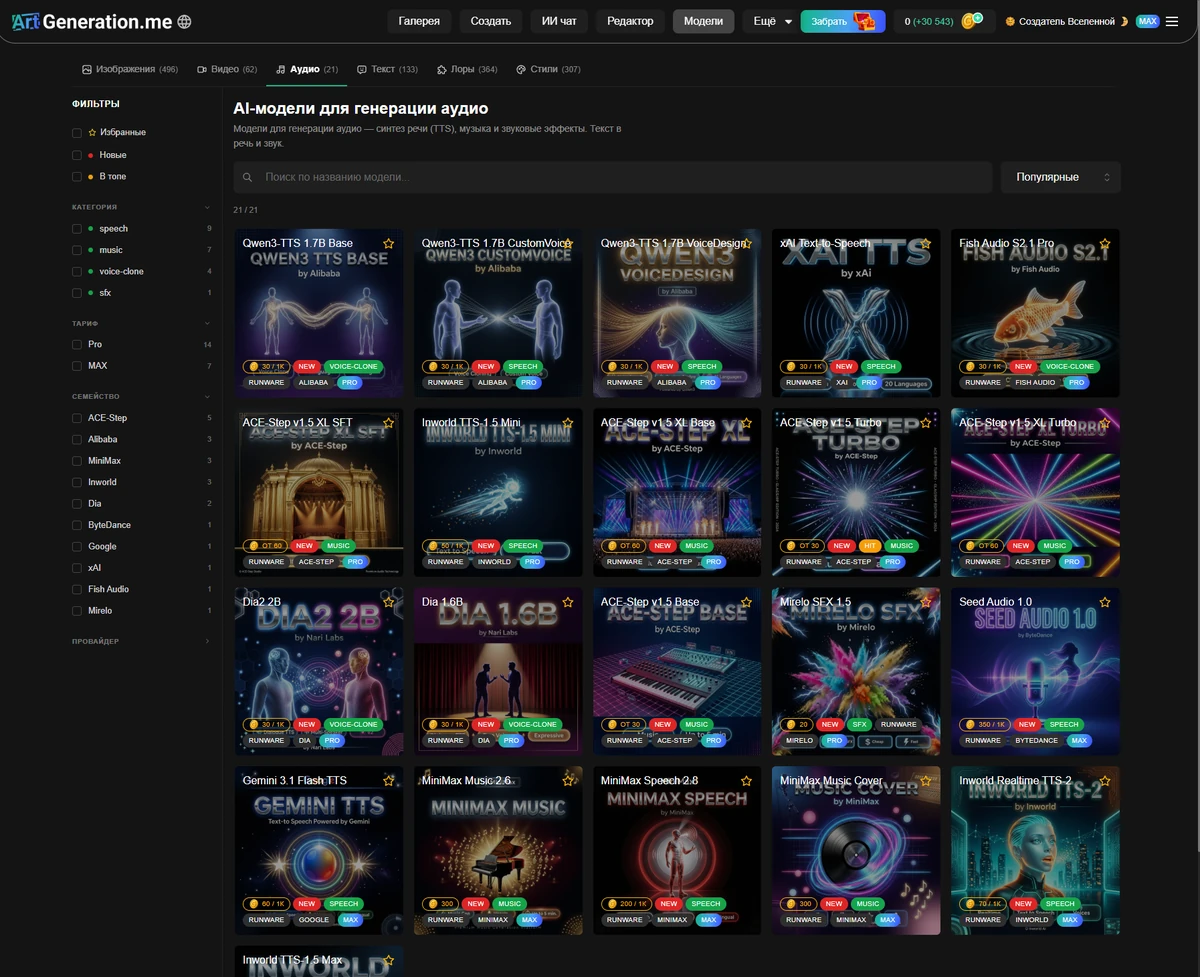Enable the В топе filter

coord(77,176)
